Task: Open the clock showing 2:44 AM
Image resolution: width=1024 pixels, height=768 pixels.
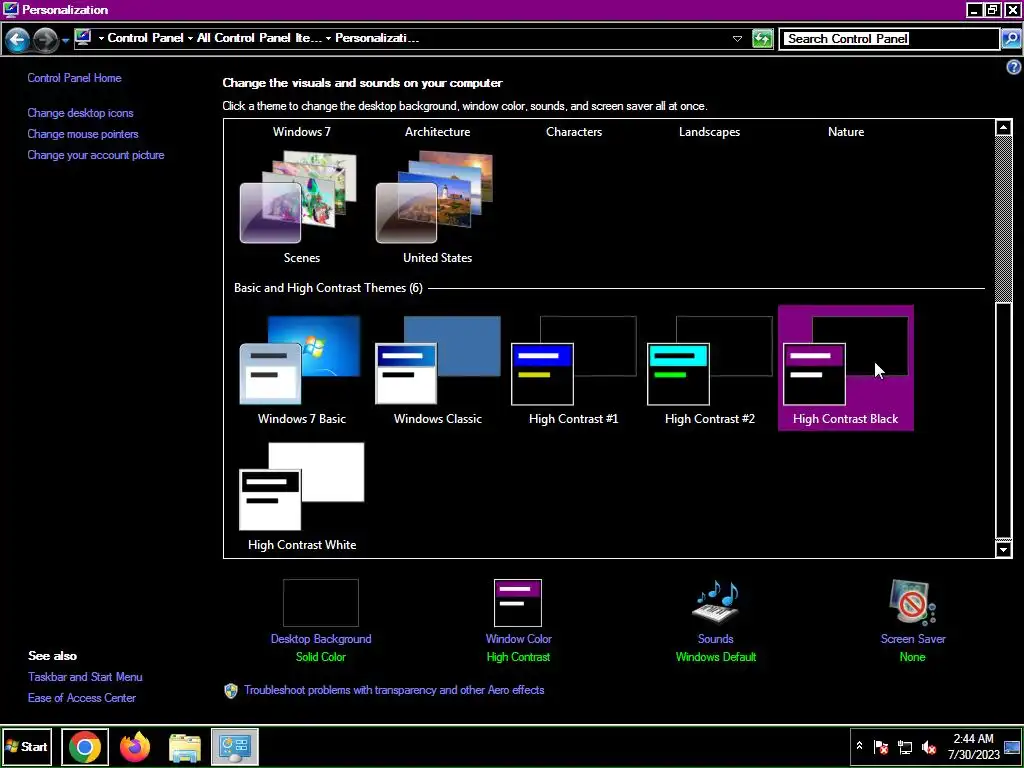Action: [x=973, y=746]
